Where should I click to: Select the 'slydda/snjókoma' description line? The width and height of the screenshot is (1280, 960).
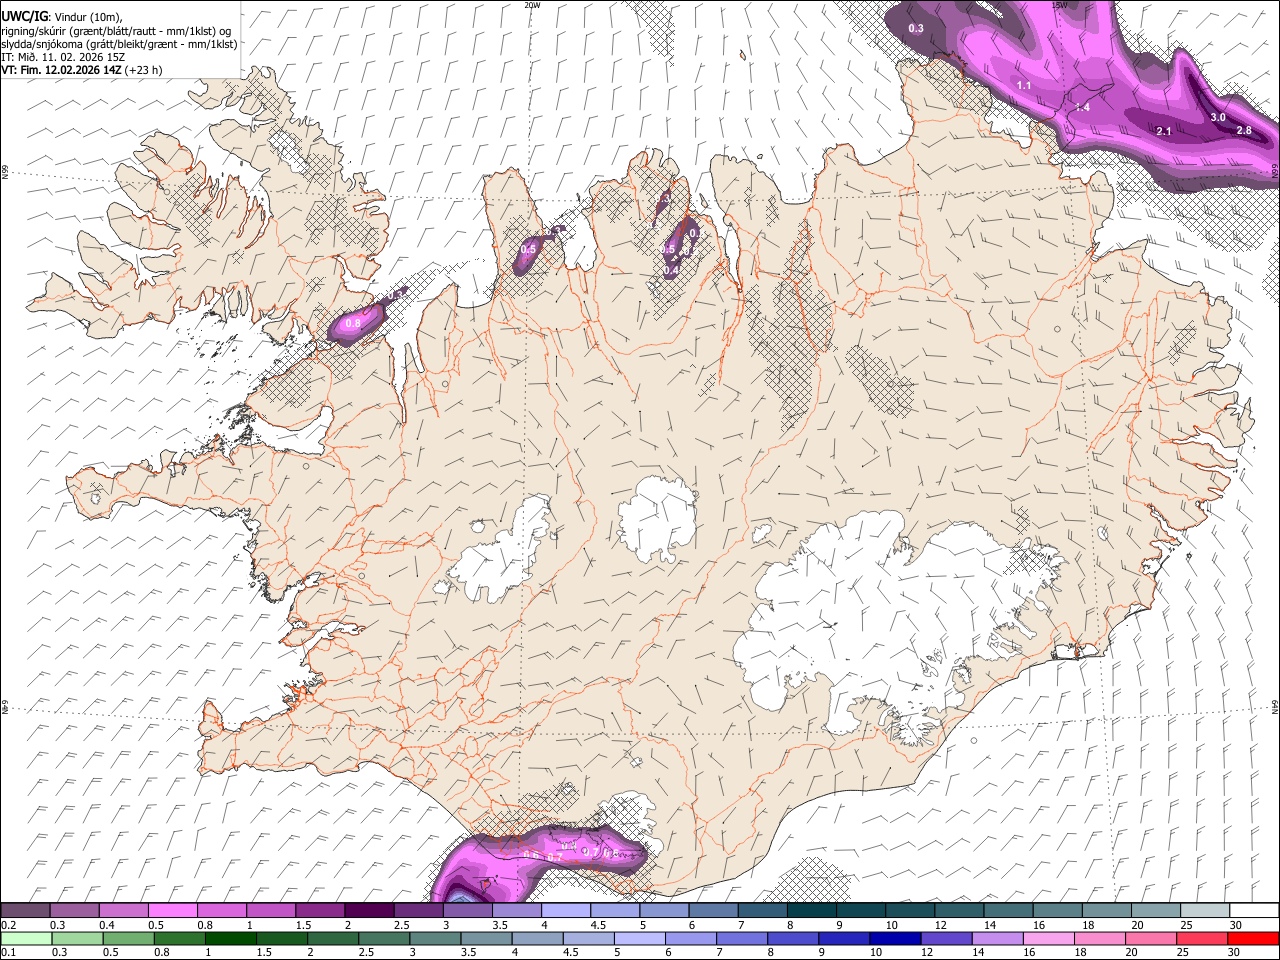tap(120, 43)
